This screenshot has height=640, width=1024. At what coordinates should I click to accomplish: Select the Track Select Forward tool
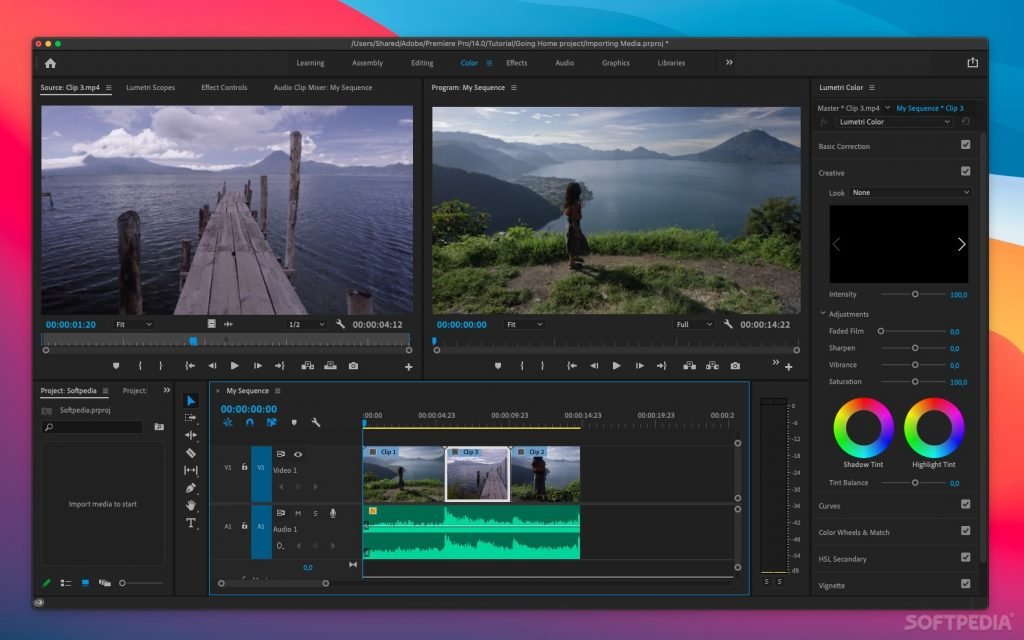(x=191, y=417)
